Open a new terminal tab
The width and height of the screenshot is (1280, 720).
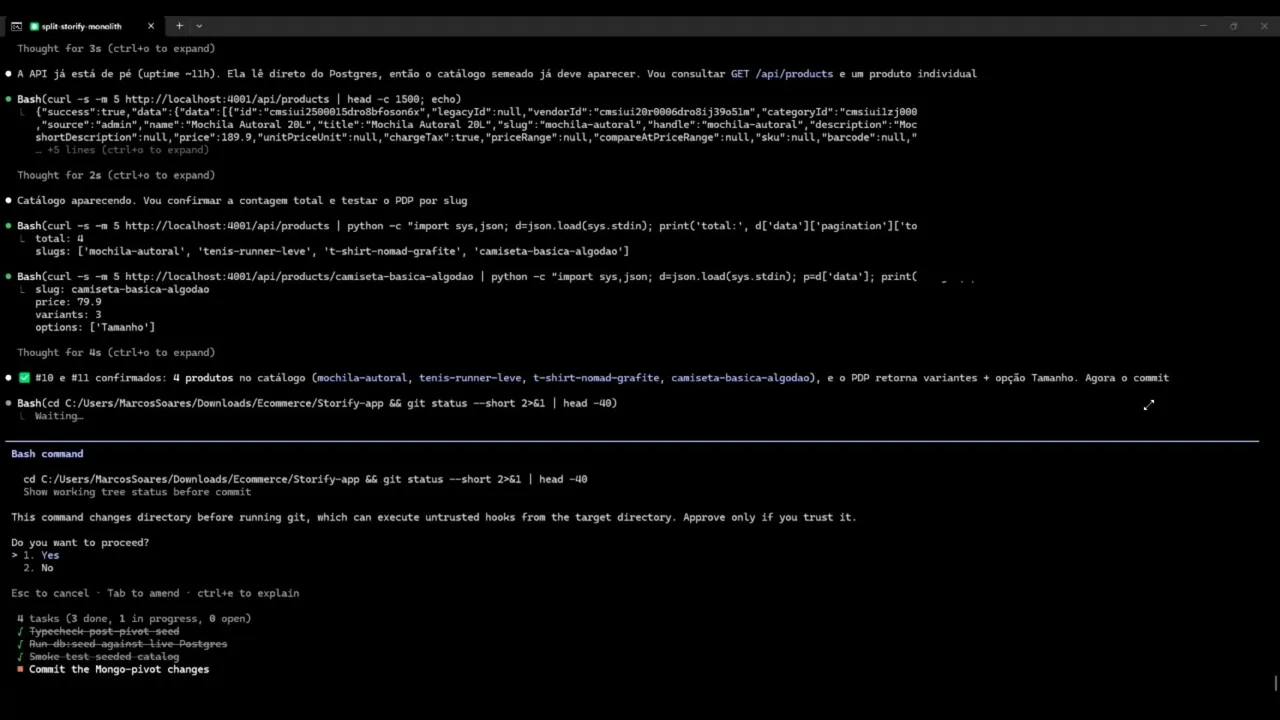(180, 26)
